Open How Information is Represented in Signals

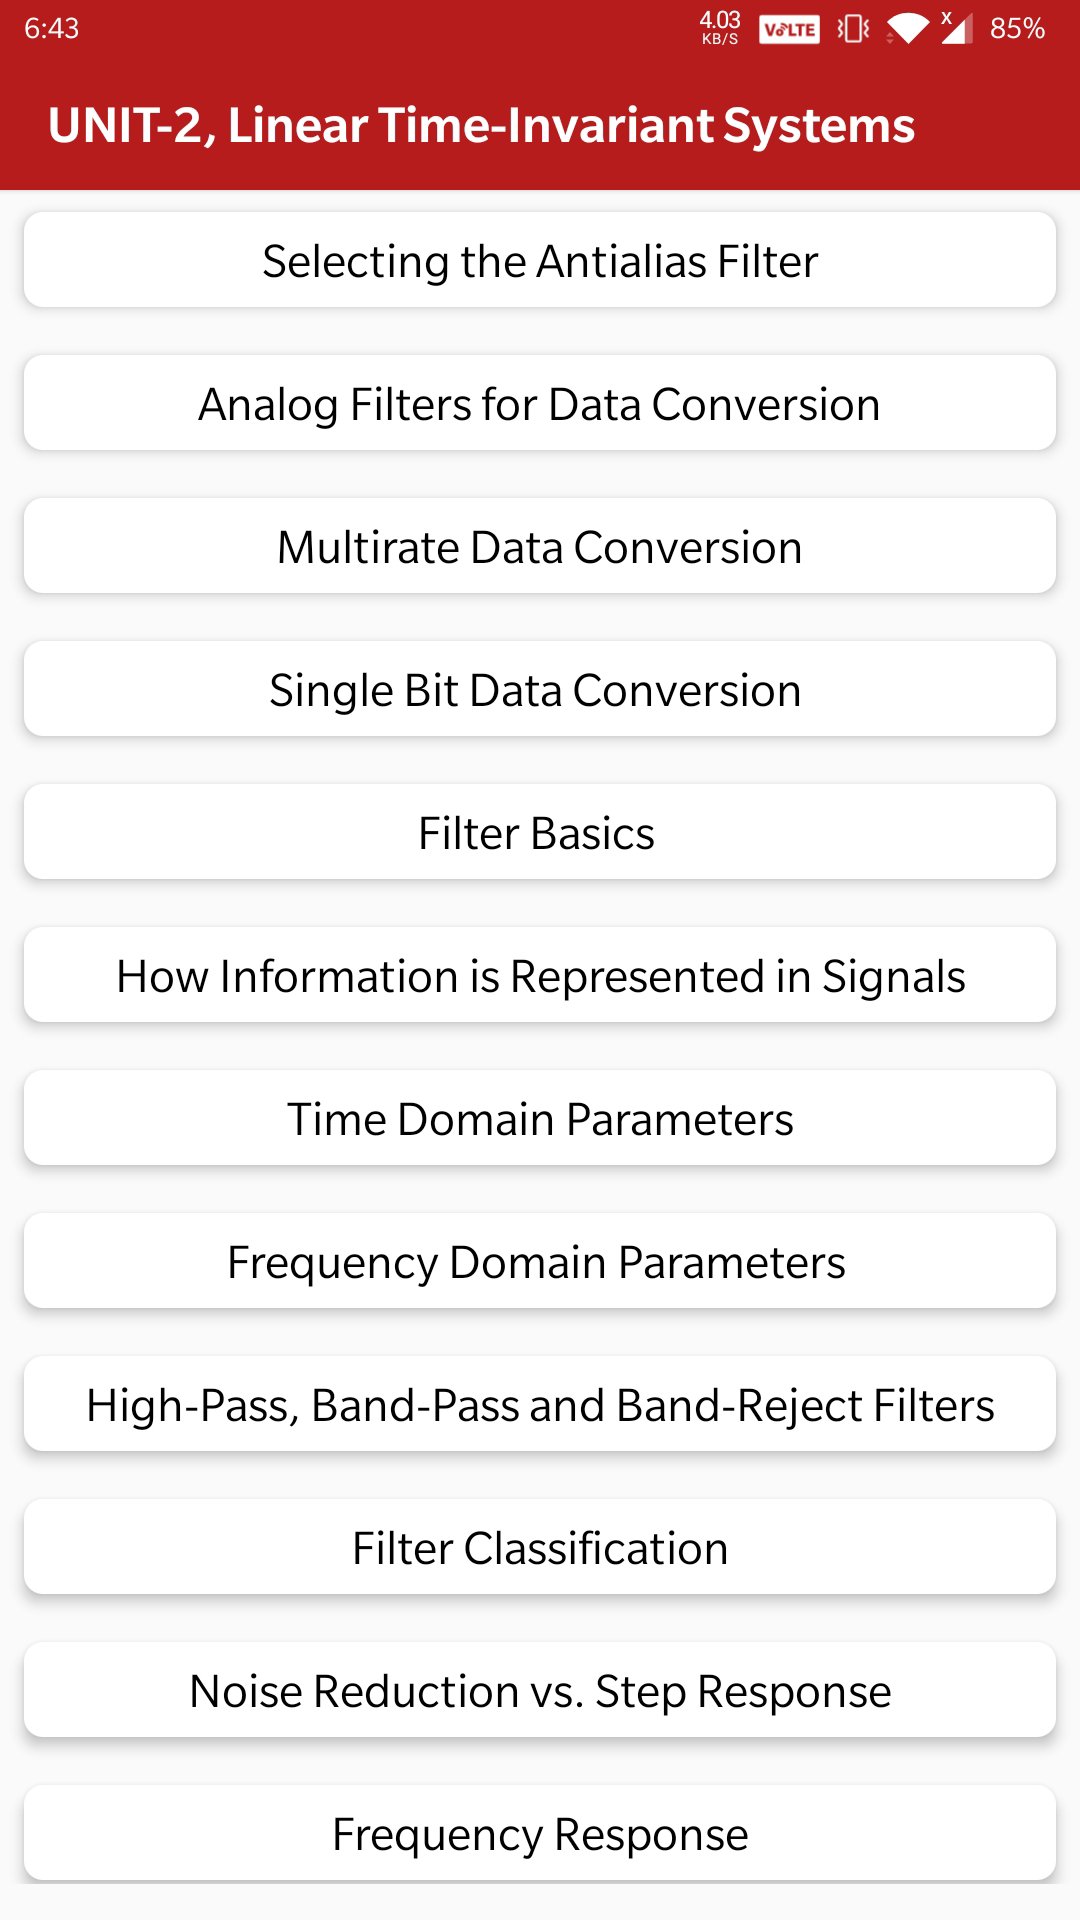(540, 976)
